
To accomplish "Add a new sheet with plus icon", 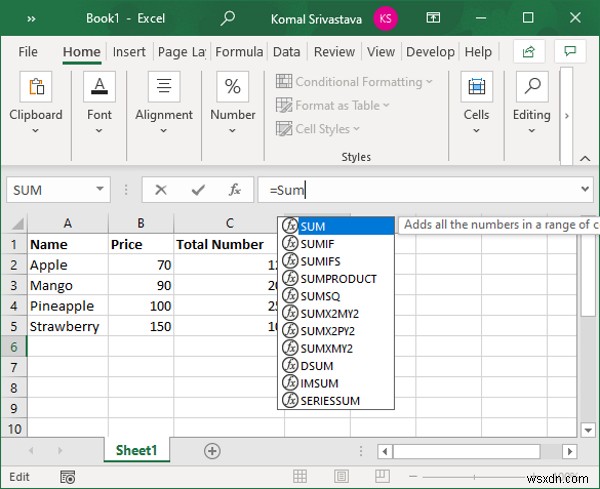I will (212, 451).
